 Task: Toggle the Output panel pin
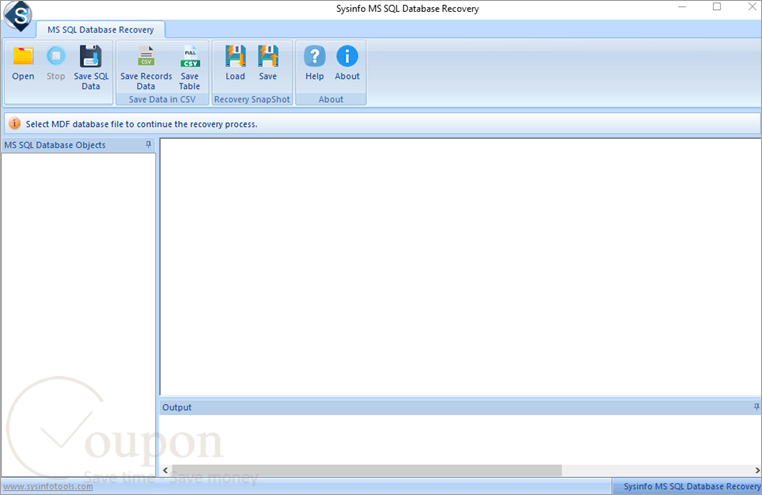tap(756, 407)
